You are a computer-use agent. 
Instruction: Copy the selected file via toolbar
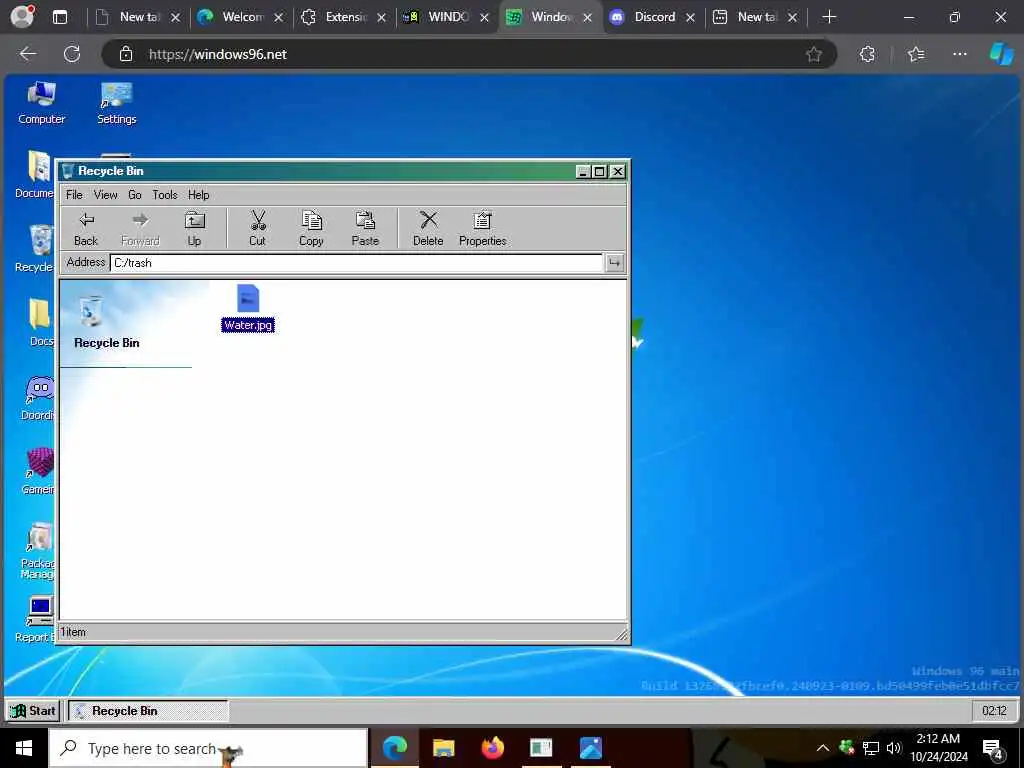tap(311, 229)
